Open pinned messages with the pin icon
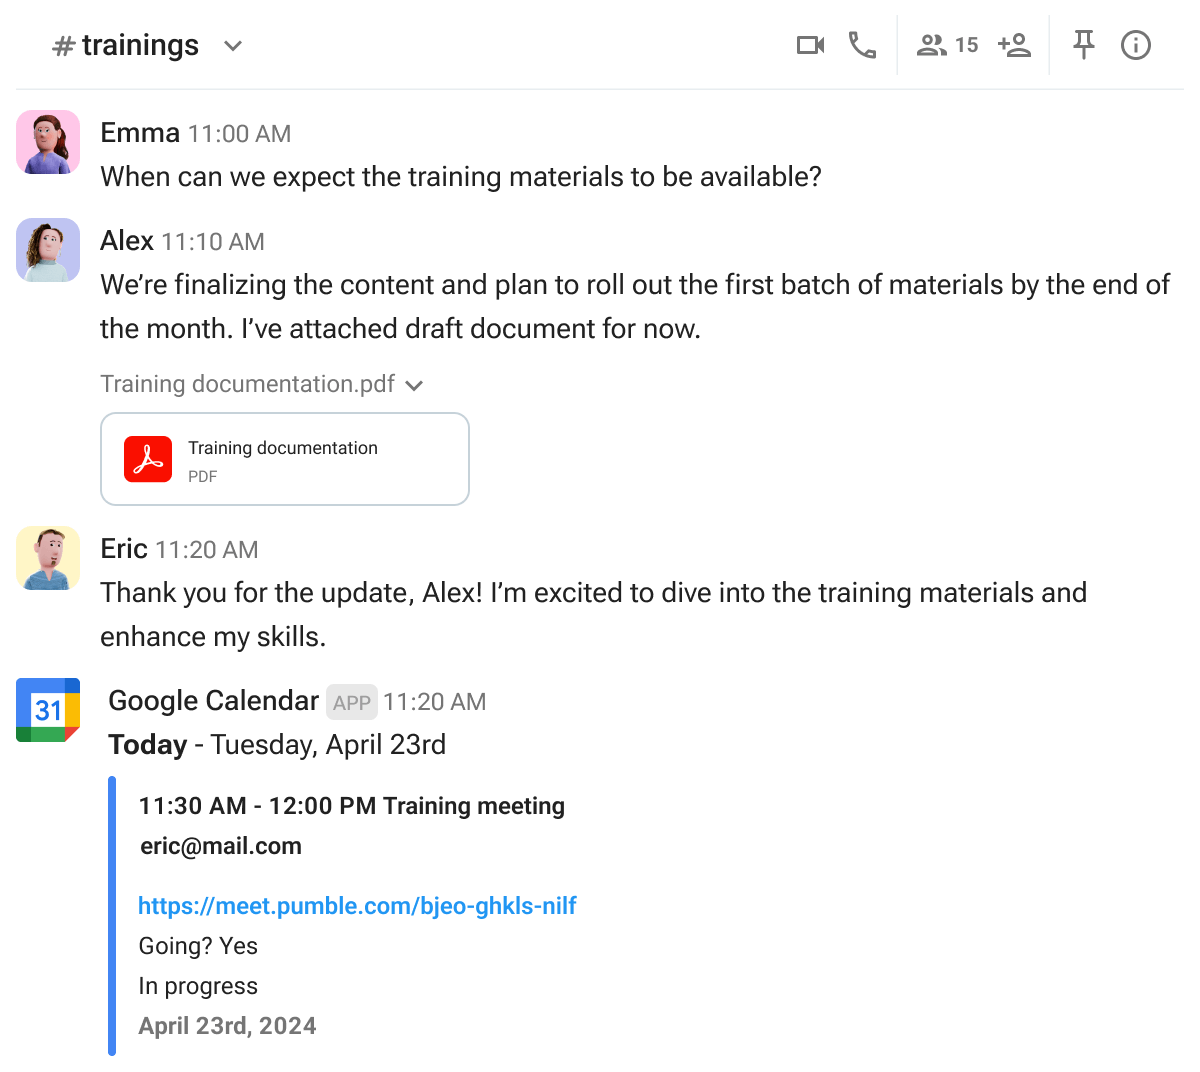 pos(1083,45)
